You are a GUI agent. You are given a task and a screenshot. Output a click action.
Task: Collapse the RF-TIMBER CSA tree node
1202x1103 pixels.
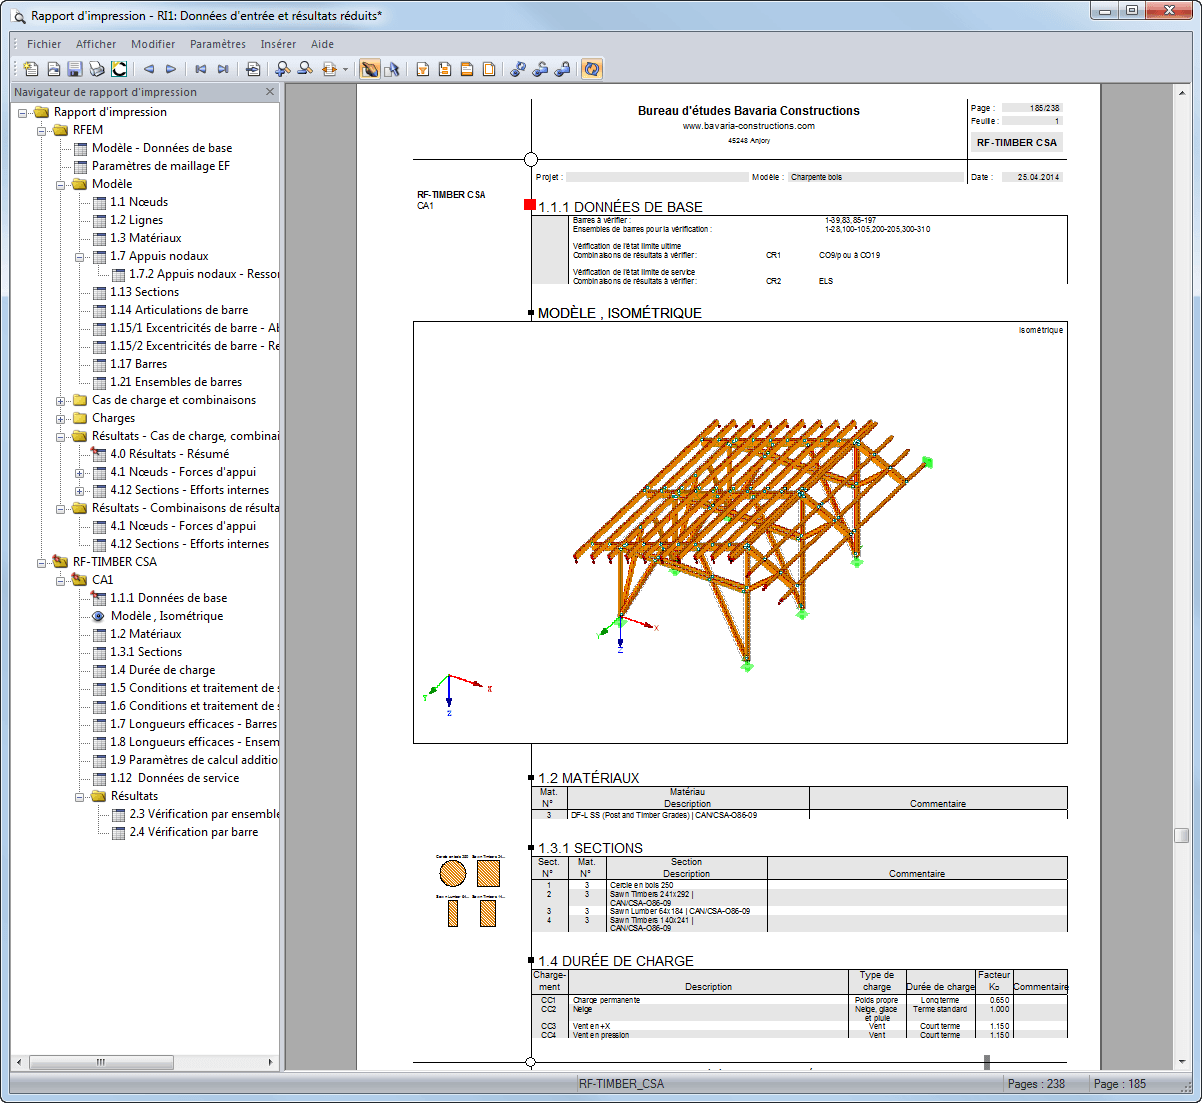tap(42, 562)
